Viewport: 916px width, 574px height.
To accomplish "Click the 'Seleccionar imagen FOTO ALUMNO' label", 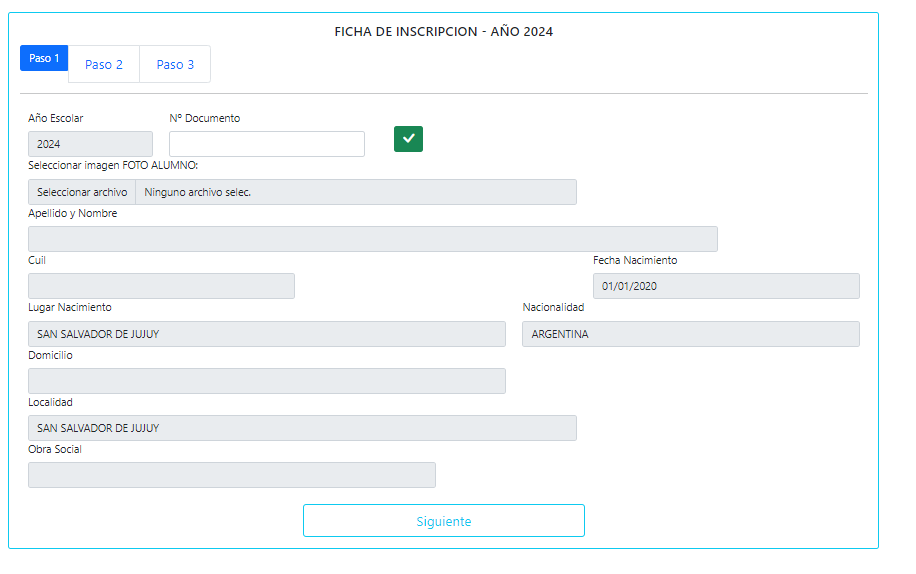I will 113,165.
